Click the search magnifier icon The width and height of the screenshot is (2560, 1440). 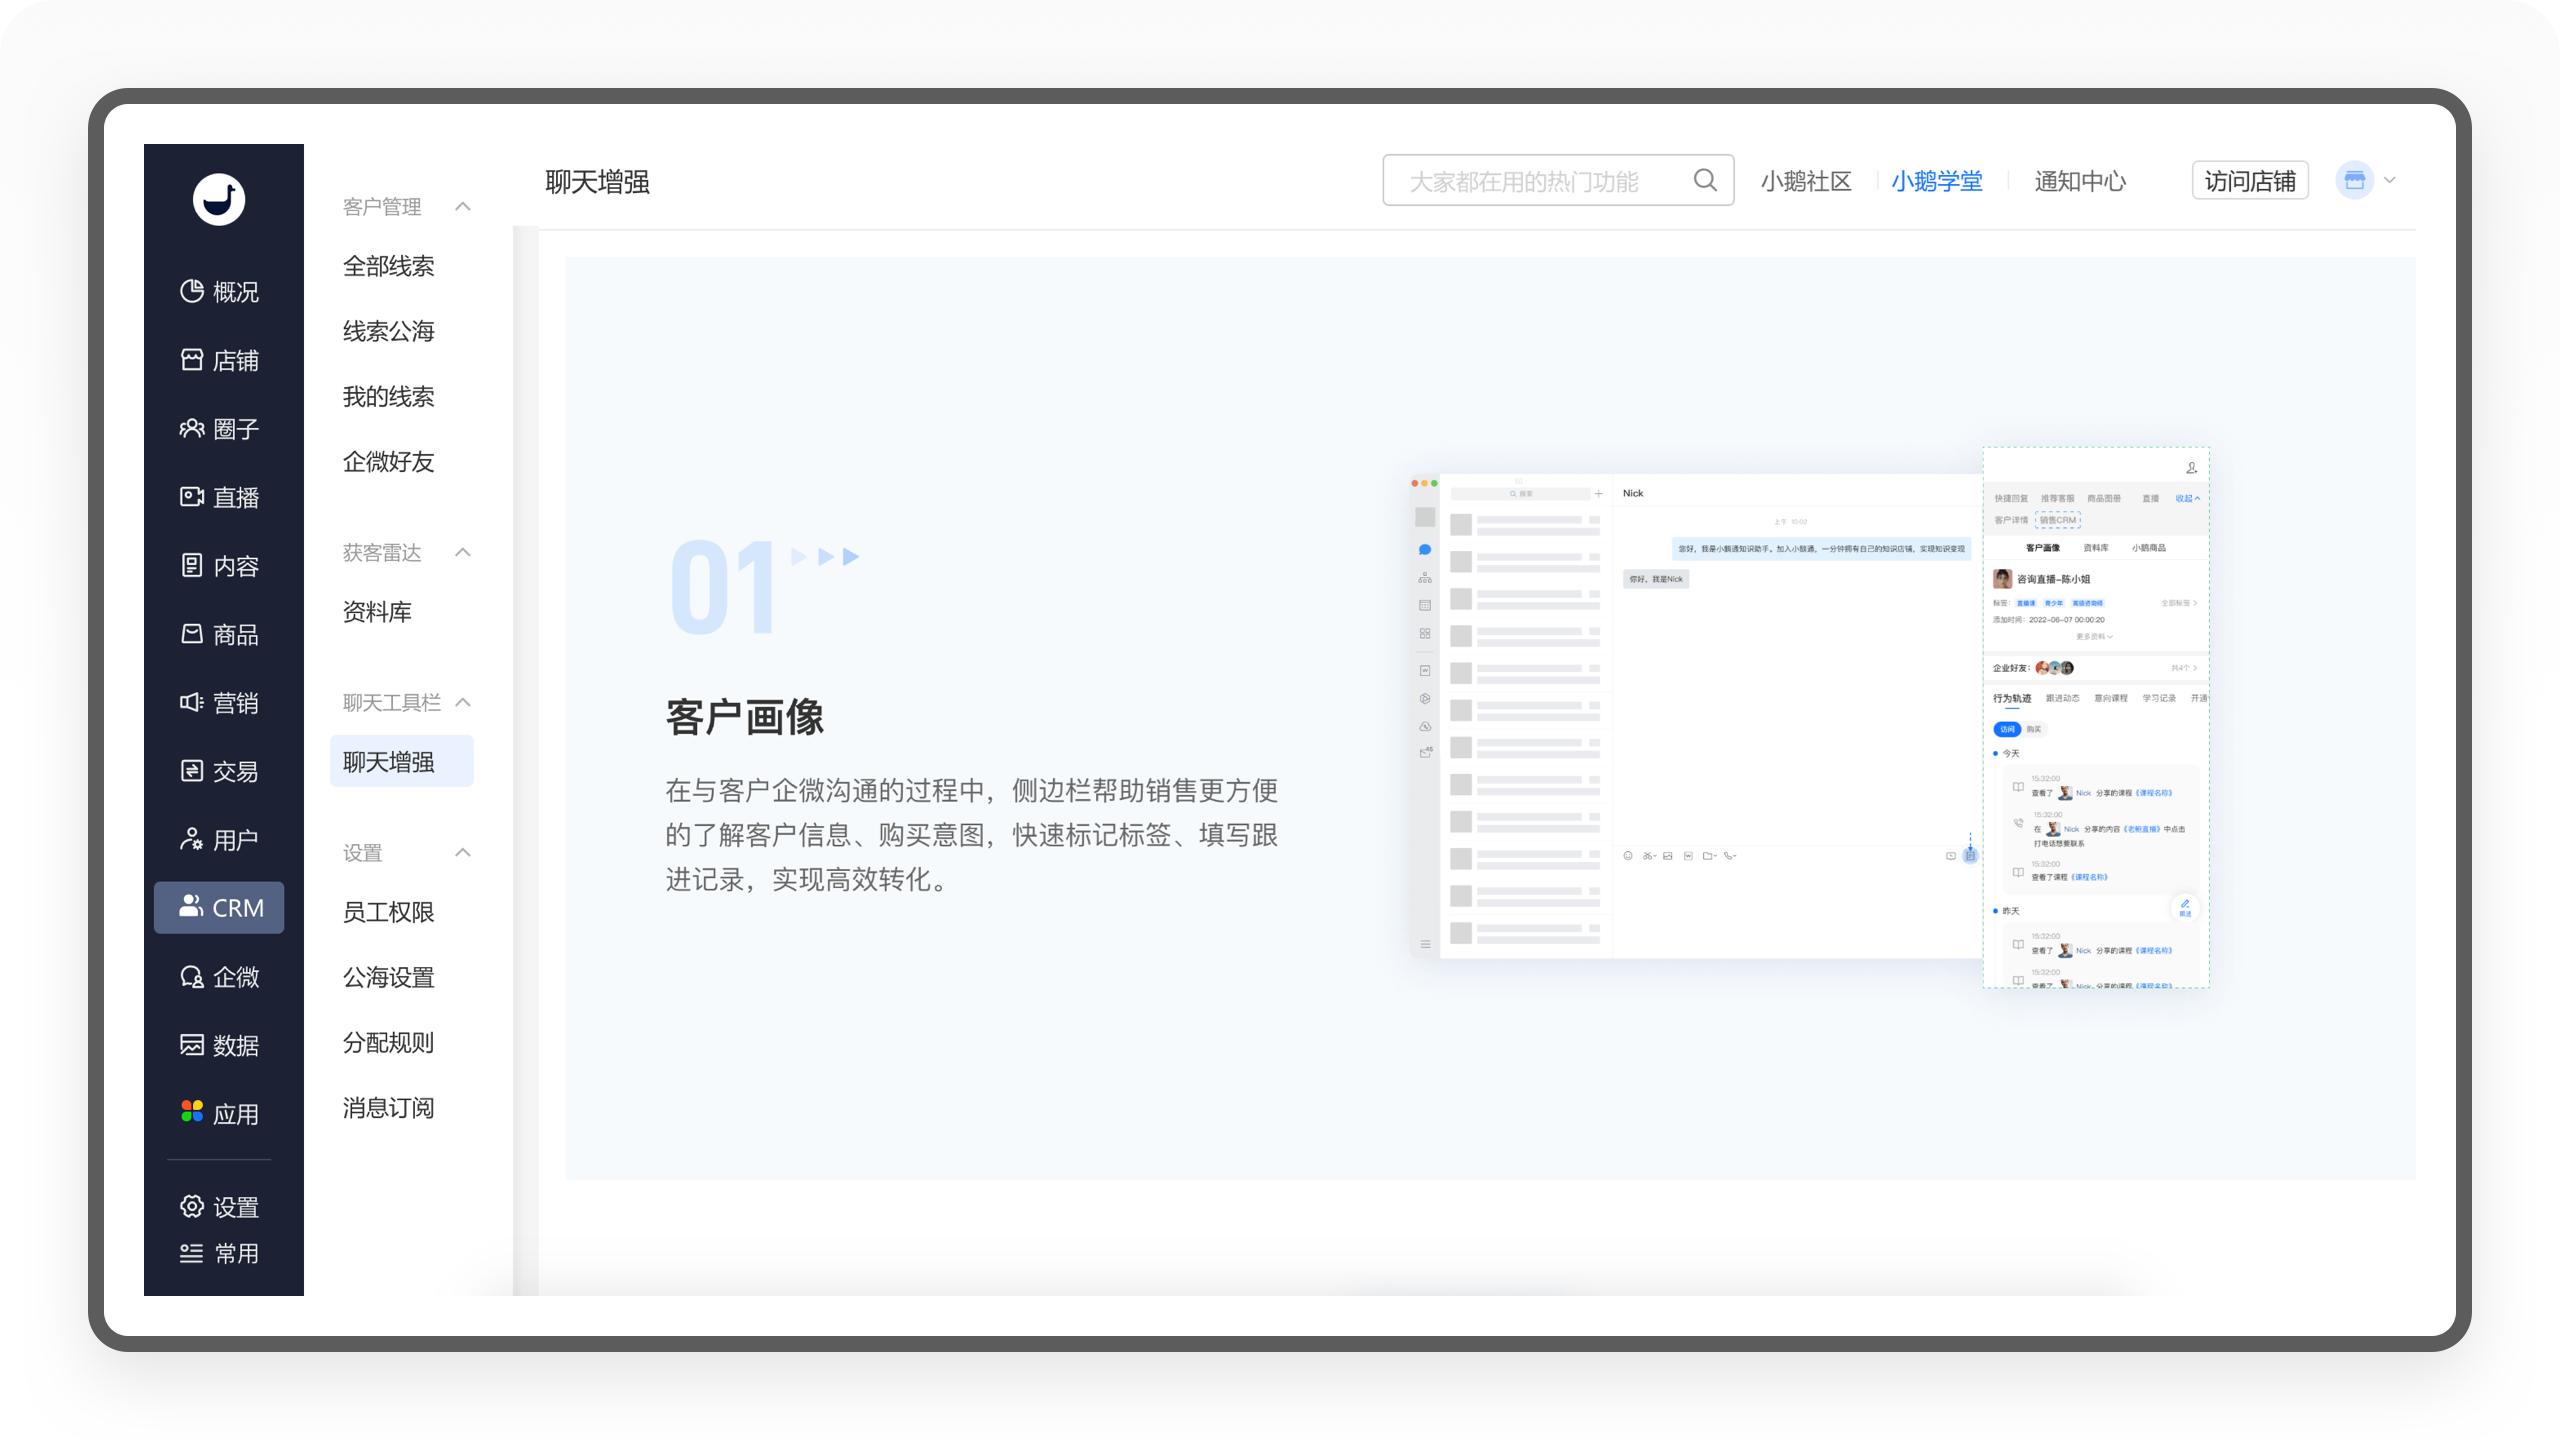click(x=1705, y=180)
